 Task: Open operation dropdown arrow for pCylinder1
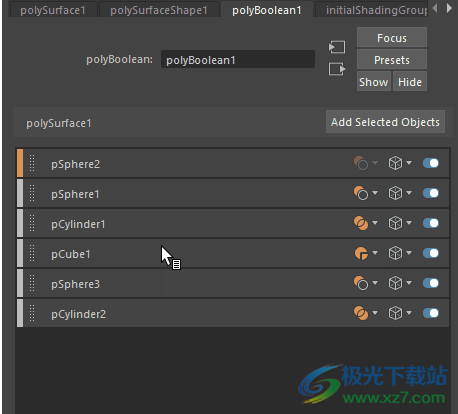[375, 223]
